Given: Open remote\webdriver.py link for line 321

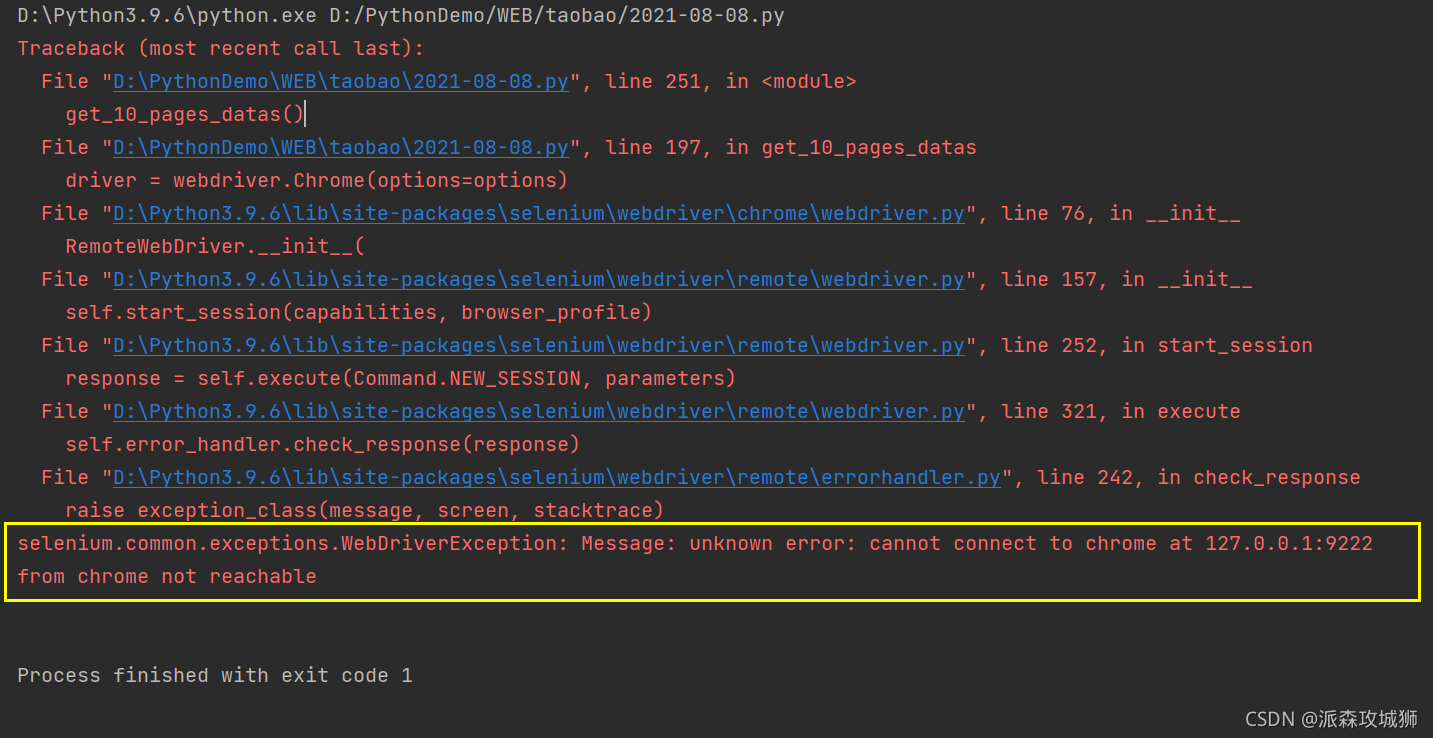Looking at the screenshot, I should [x=539, y=412].
